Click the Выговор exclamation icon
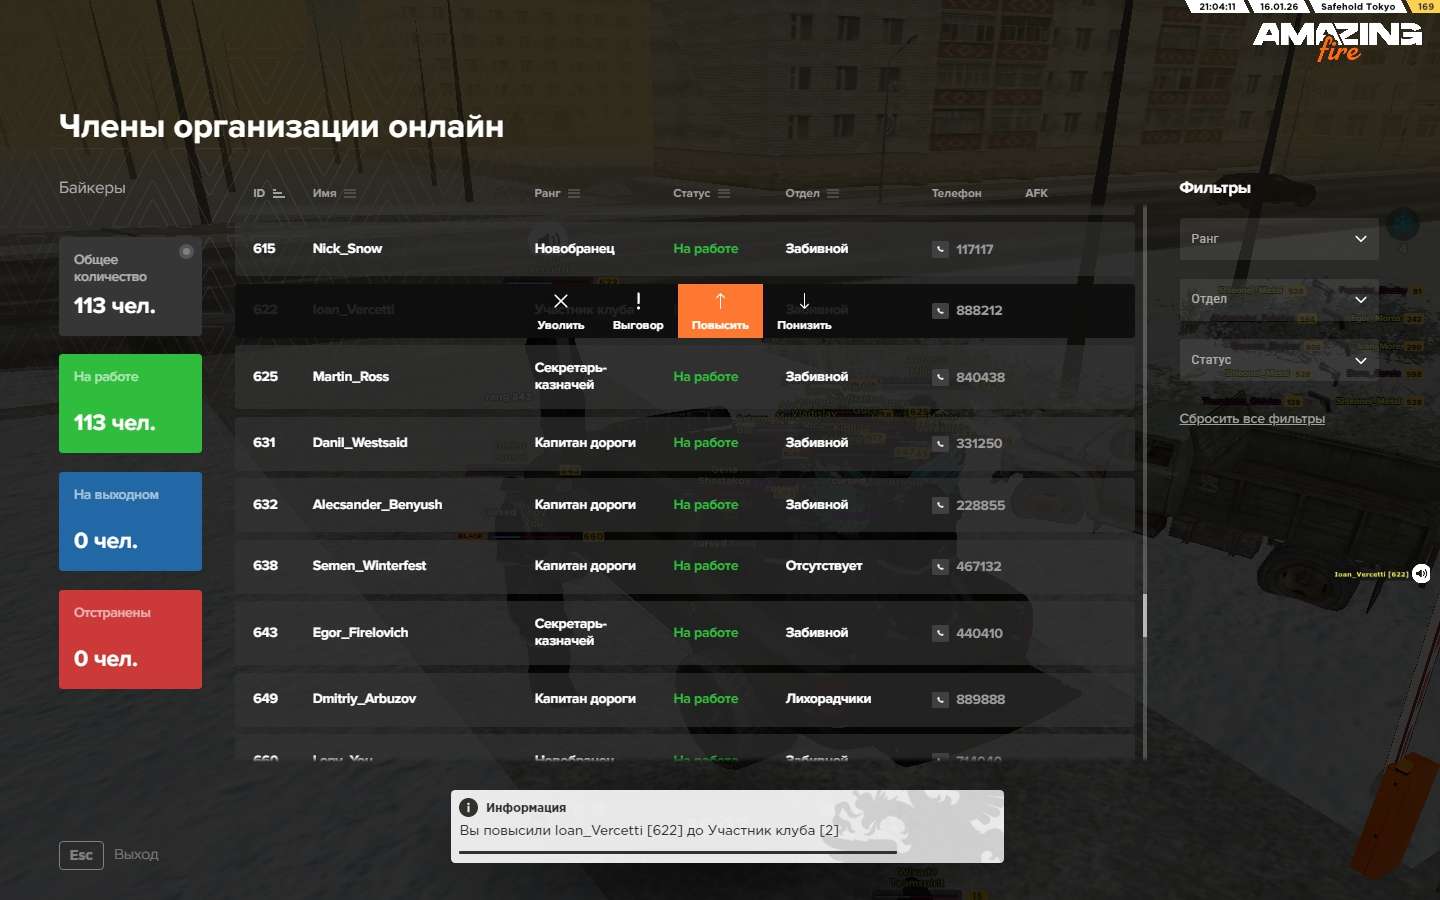Image resolution: width=1440 pixels, height=900 pixels. tap(638, 302)
